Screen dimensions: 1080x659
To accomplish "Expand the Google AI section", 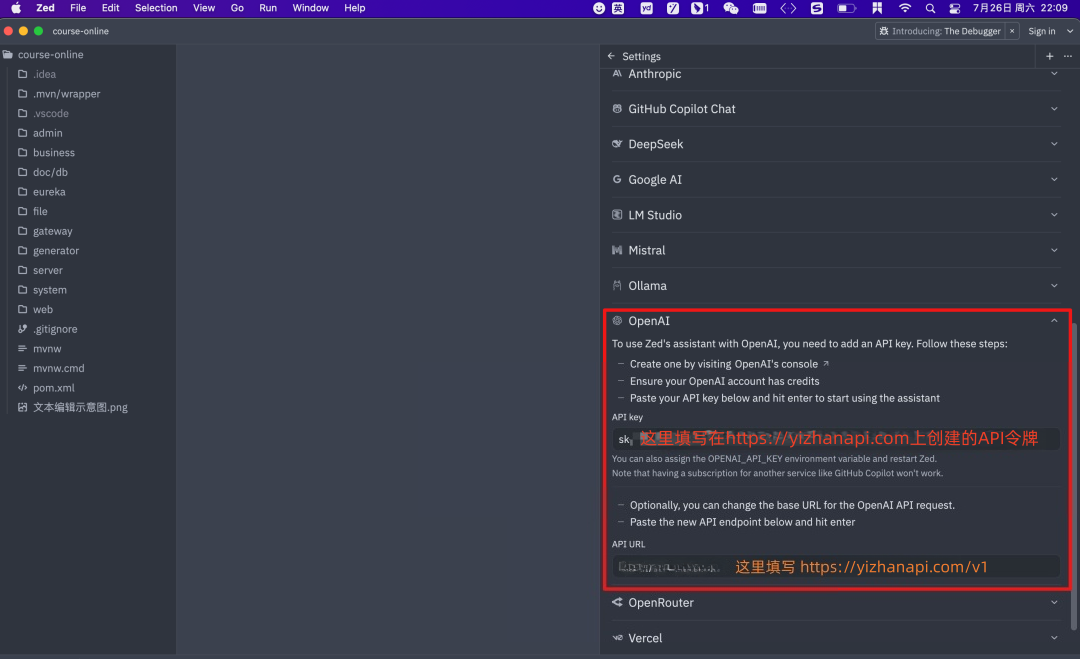I will pyautogui.click(x=1054, y=179).
